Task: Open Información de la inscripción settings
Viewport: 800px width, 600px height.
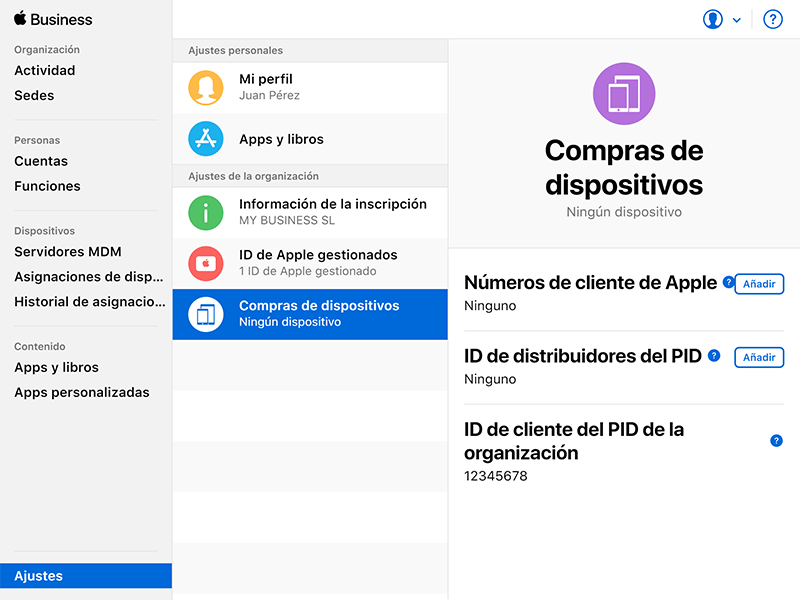Action: (310, 213)
